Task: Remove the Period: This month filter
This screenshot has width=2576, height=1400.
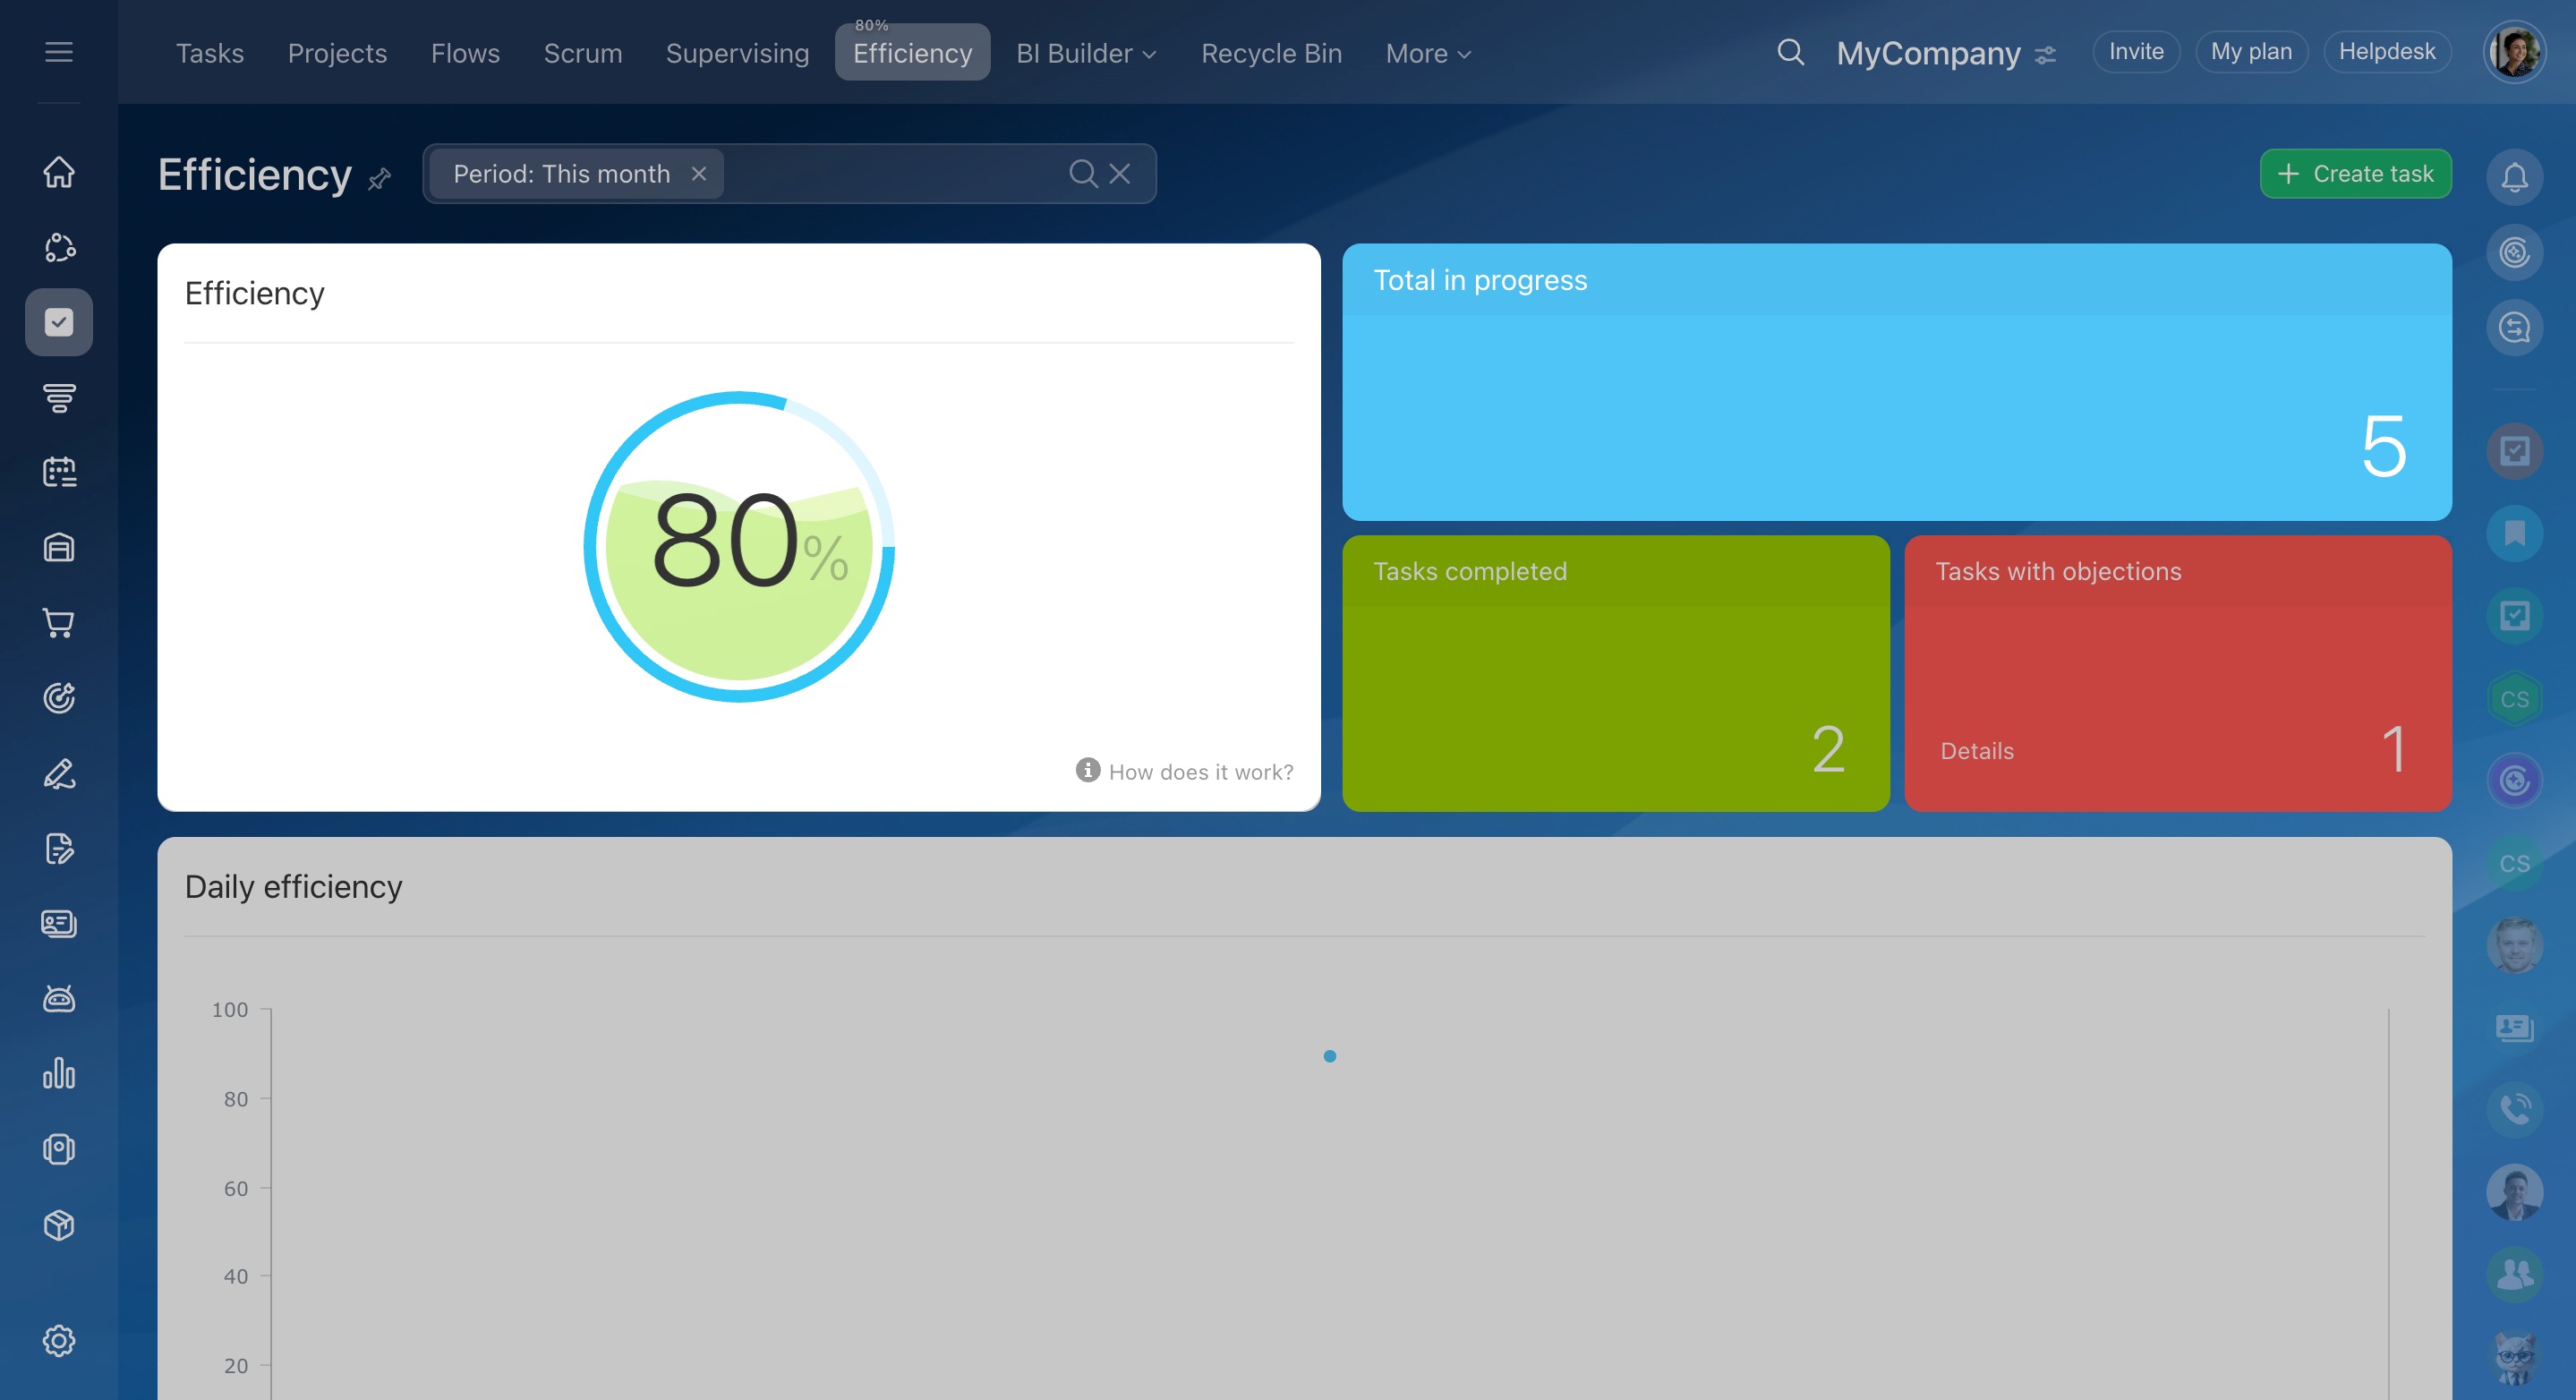Action: pyautogui.click(x=699, y=174)
